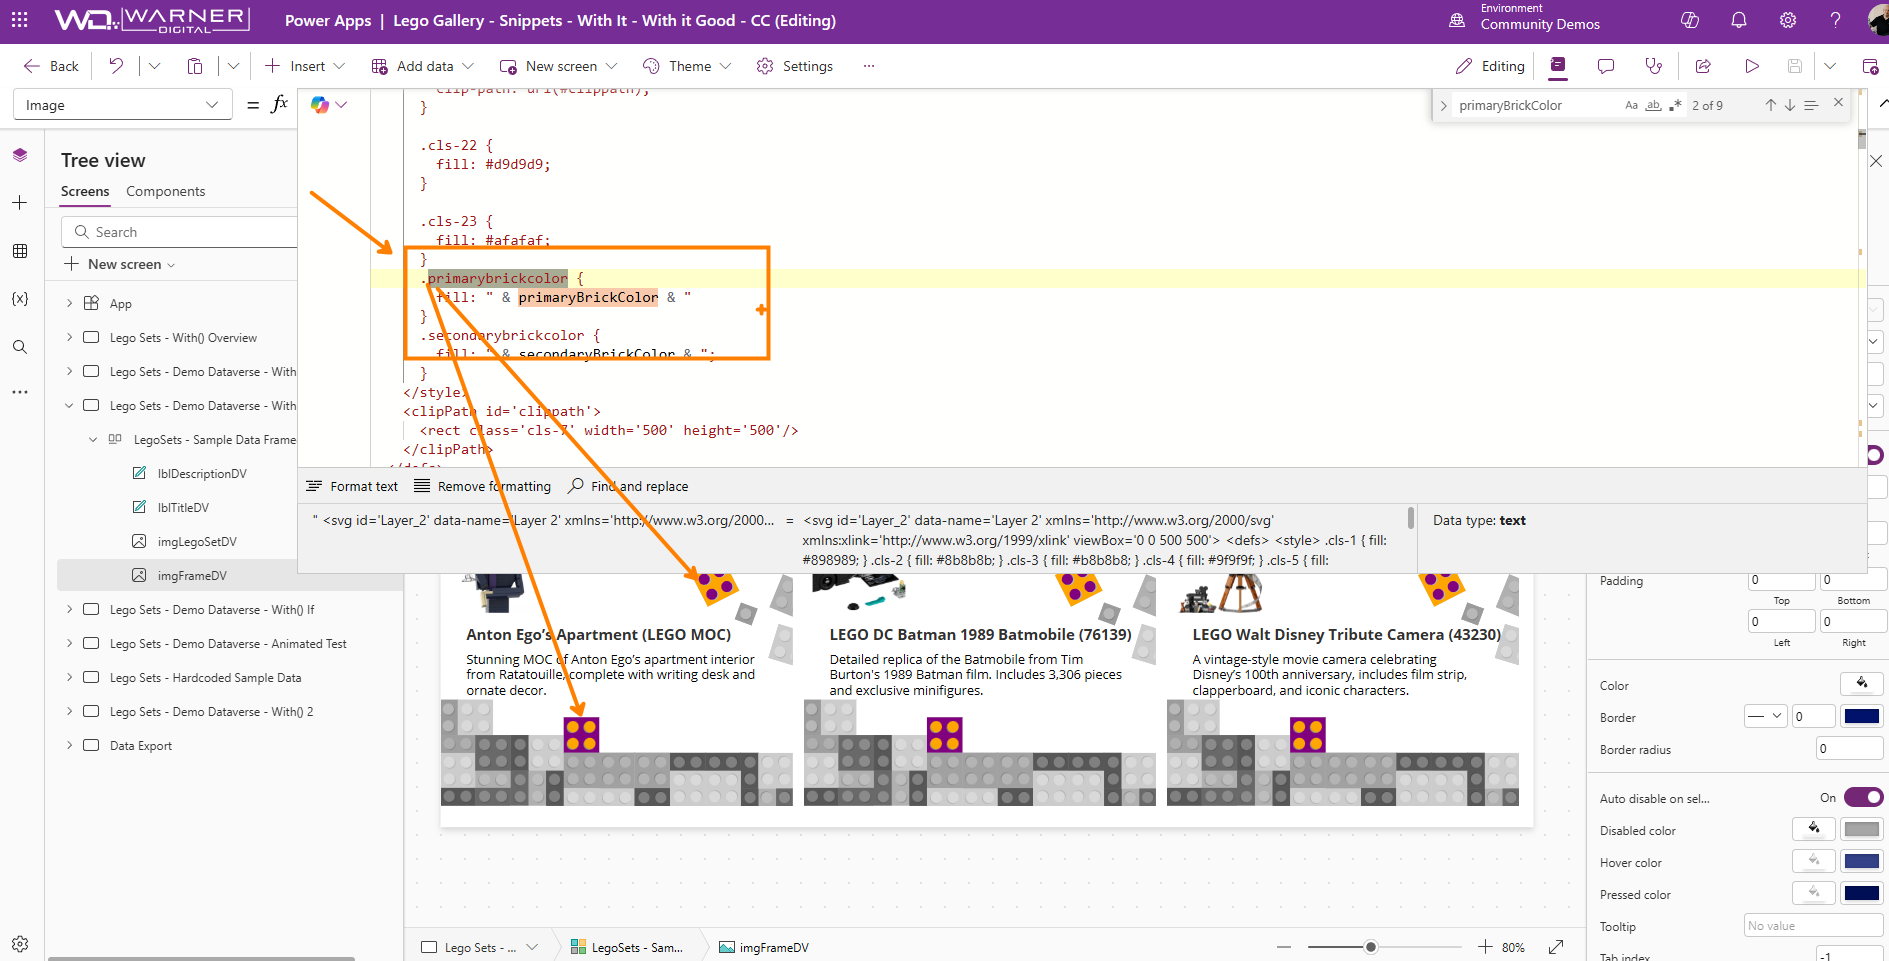
Task: Open the Data table icon in sidebar
Action: click(20, 251)
